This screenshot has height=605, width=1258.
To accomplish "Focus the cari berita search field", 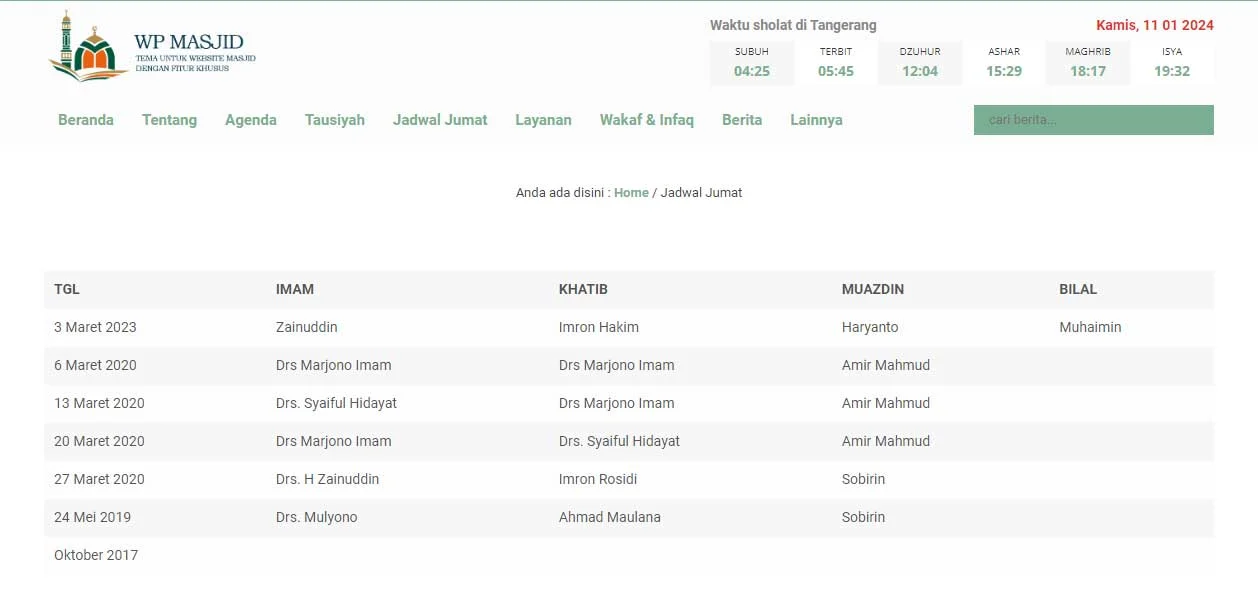I will (1094, 120).
